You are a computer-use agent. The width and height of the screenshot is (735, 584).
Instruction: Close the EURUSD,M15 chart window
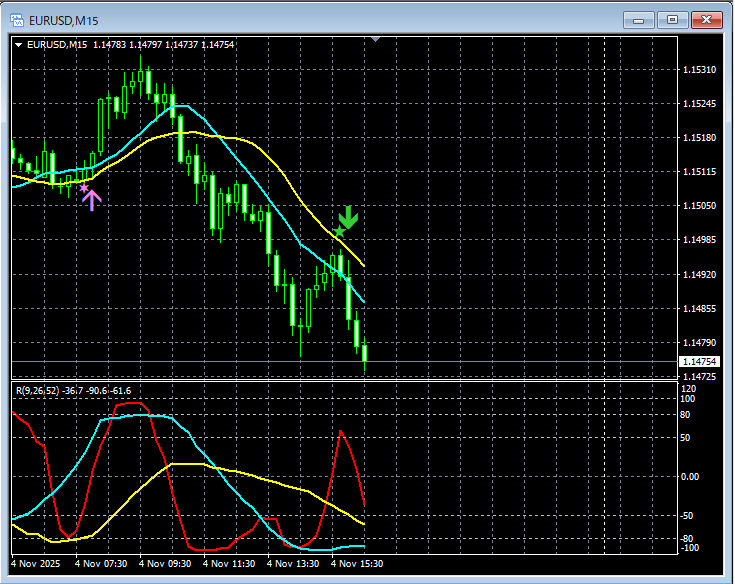(x=706, y=20)
